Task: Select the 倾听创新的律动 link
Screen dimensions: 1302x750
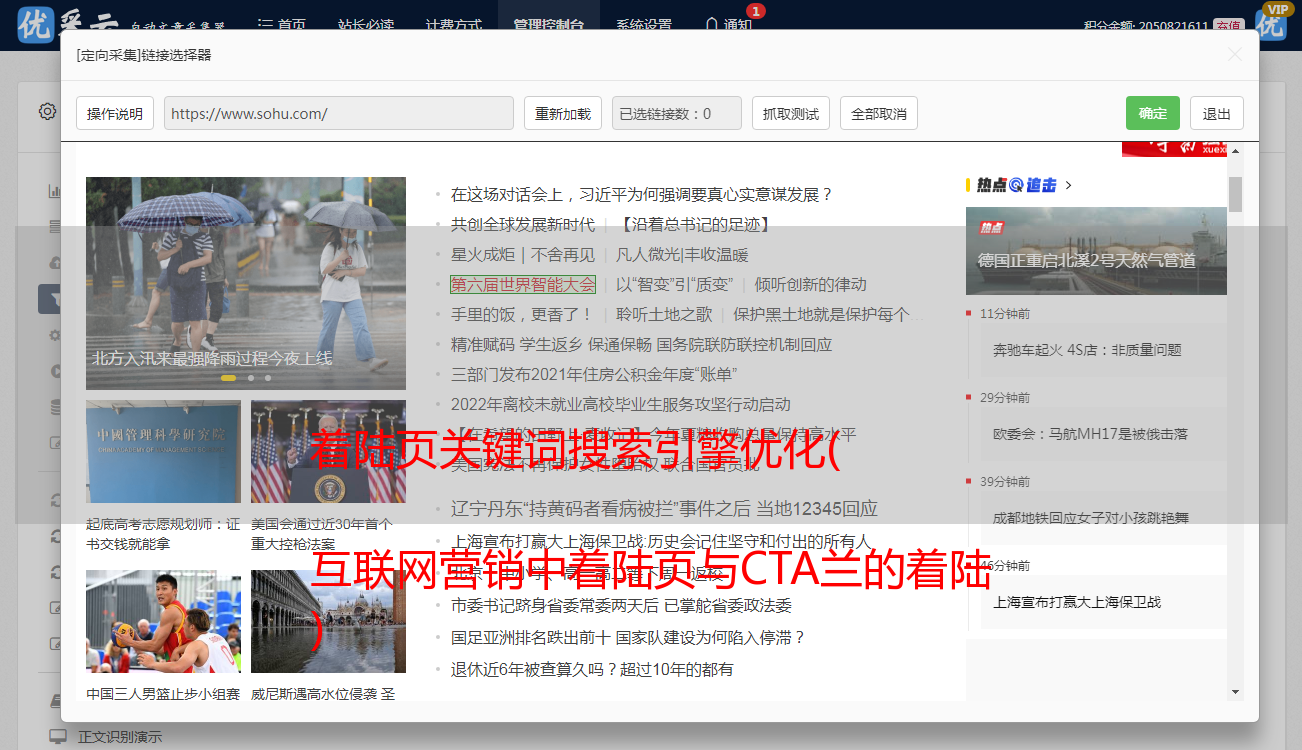Action: point(810,284)
